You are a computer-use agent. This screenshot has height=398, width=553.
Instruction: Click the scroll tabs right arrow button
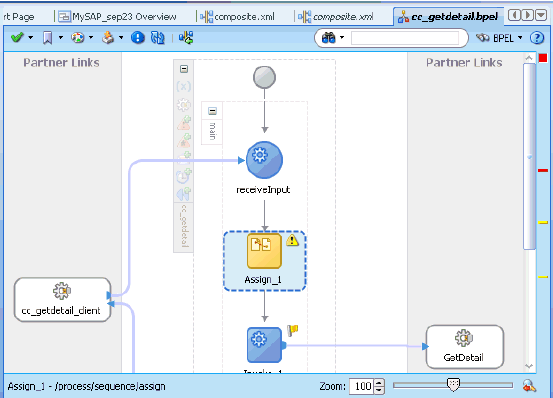pyautogui.click(x=528, y=15)
